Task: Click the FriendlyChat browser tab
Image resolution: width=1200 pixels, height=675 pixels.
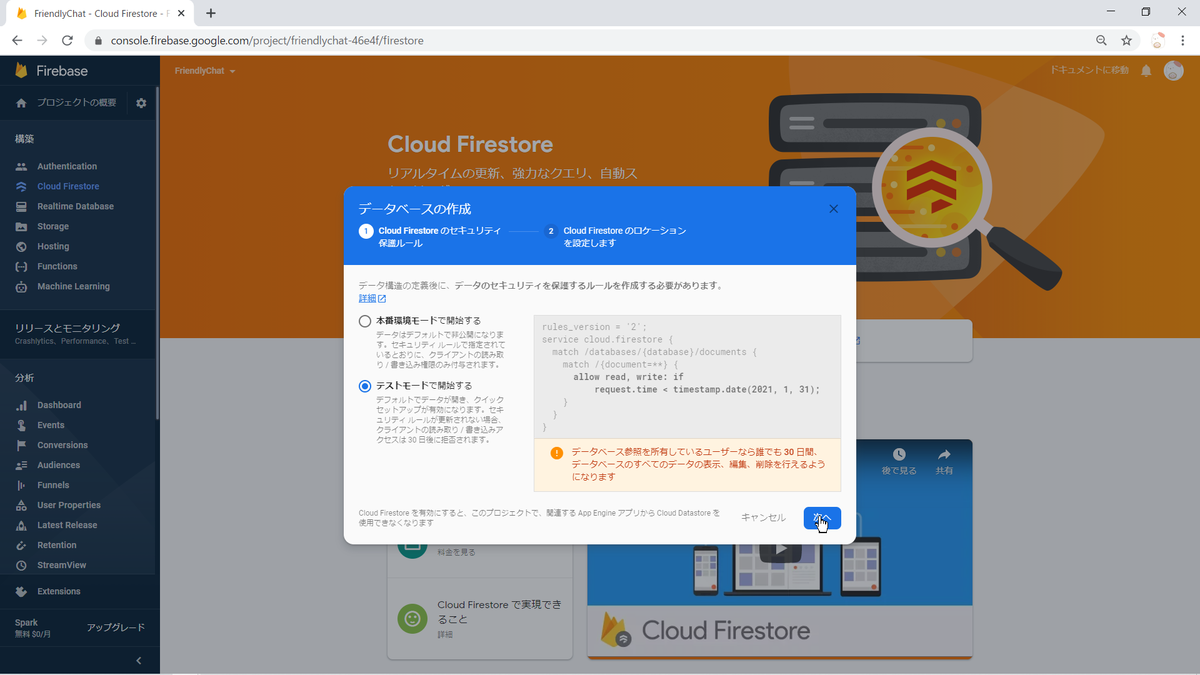Action: (100, 13)
